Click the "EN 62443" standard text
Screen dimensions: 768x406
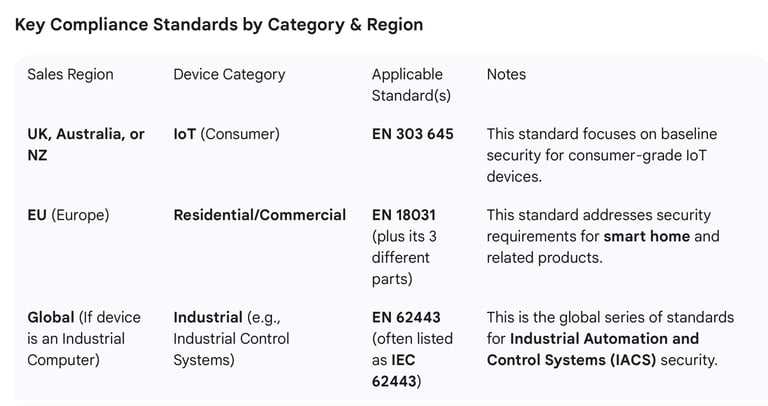(406, 317)
